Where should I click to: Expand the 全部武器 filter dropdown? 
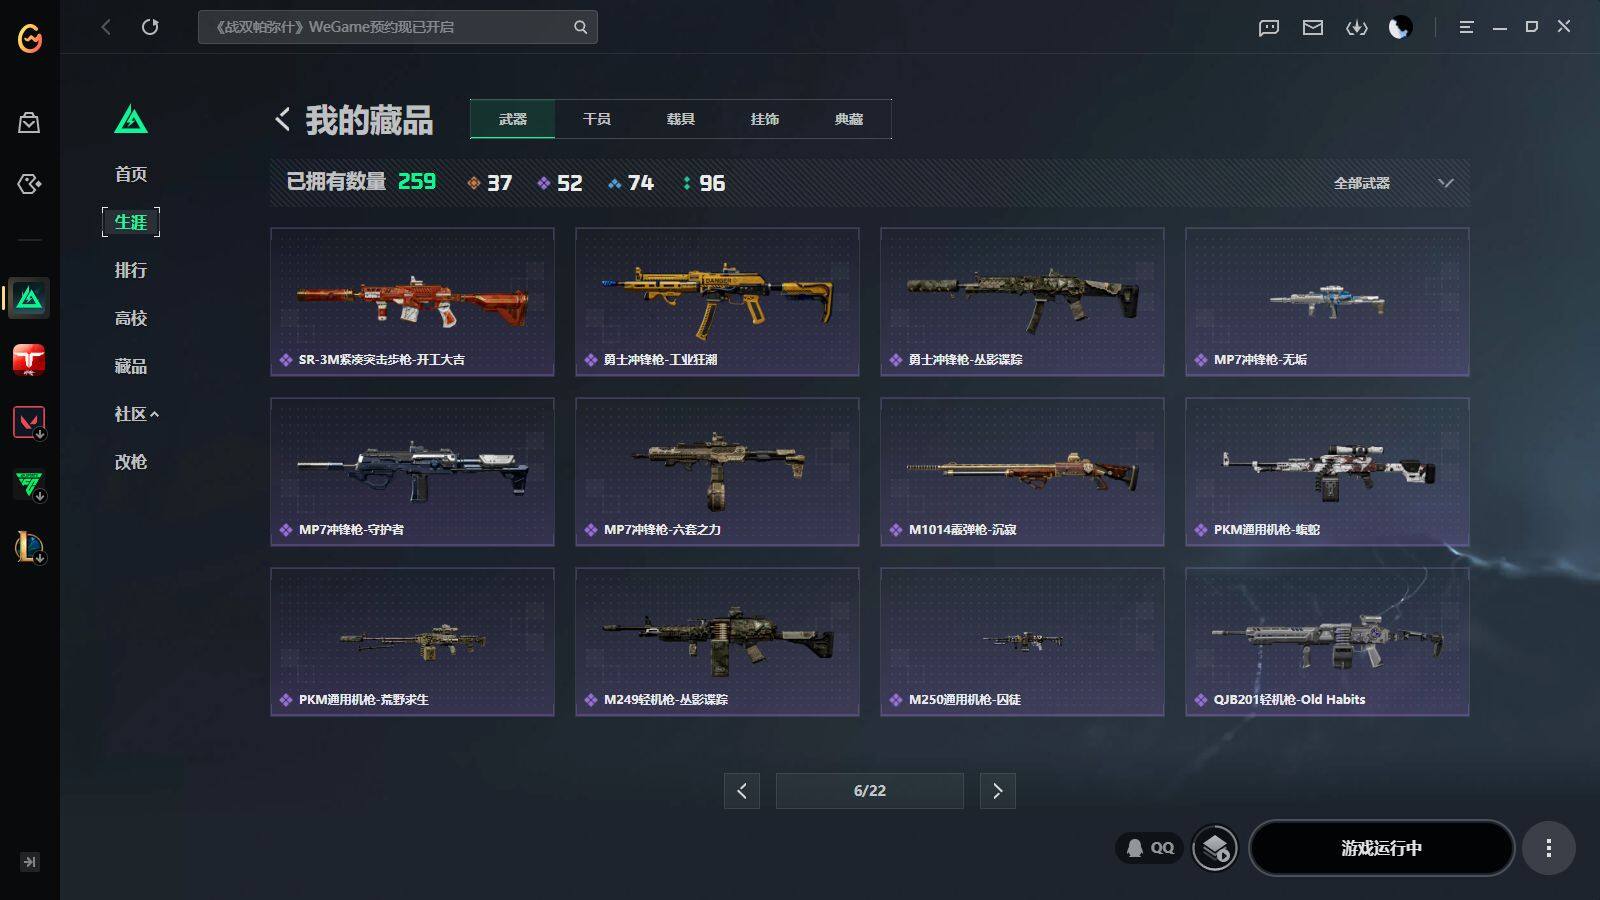tap(1393, 183)
